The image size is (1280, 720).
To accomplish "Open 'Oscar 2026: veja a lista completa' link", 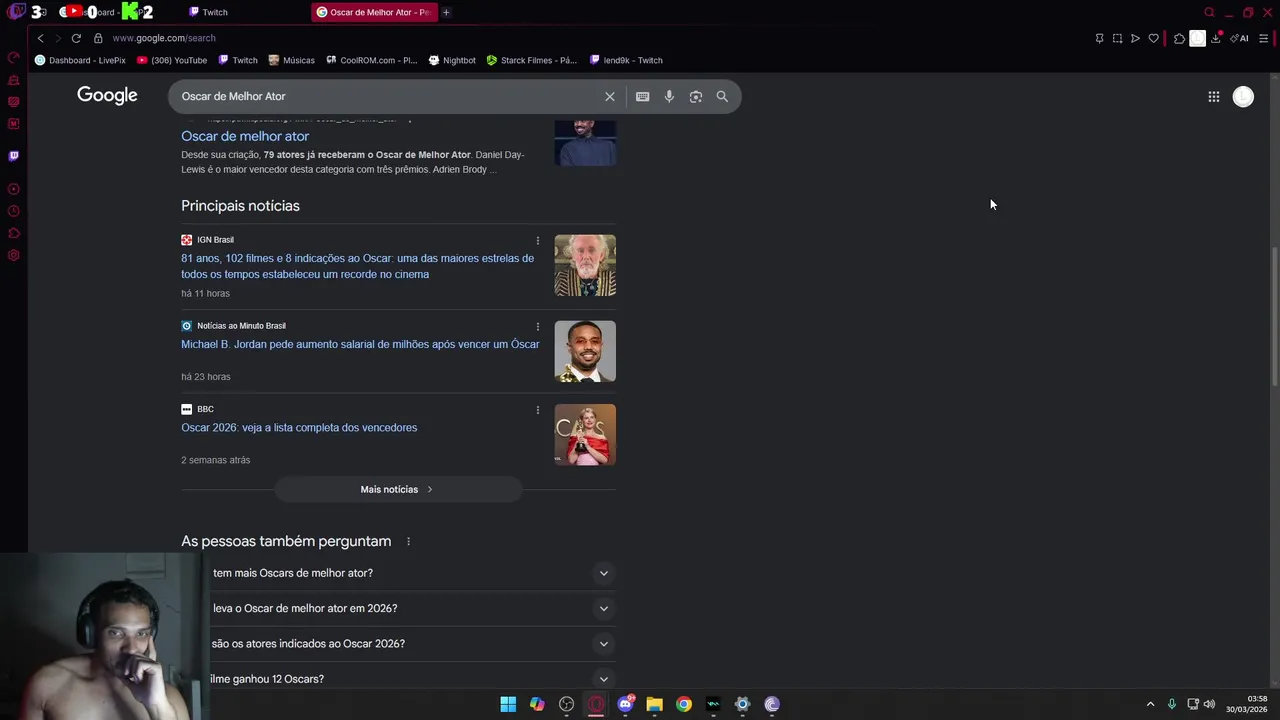I will (x=299, y=428).
